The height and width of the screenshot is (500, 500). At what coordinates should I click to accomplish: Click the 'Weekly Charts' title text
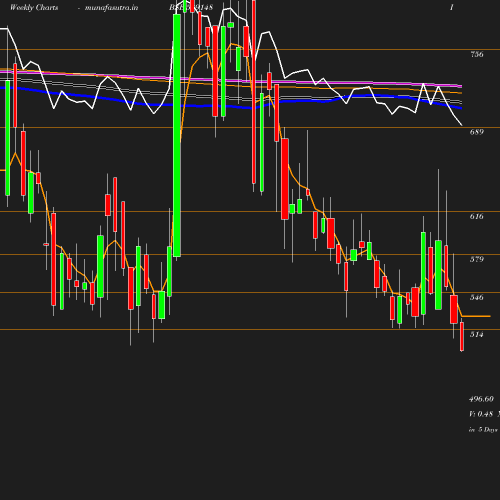coord(34,8)
